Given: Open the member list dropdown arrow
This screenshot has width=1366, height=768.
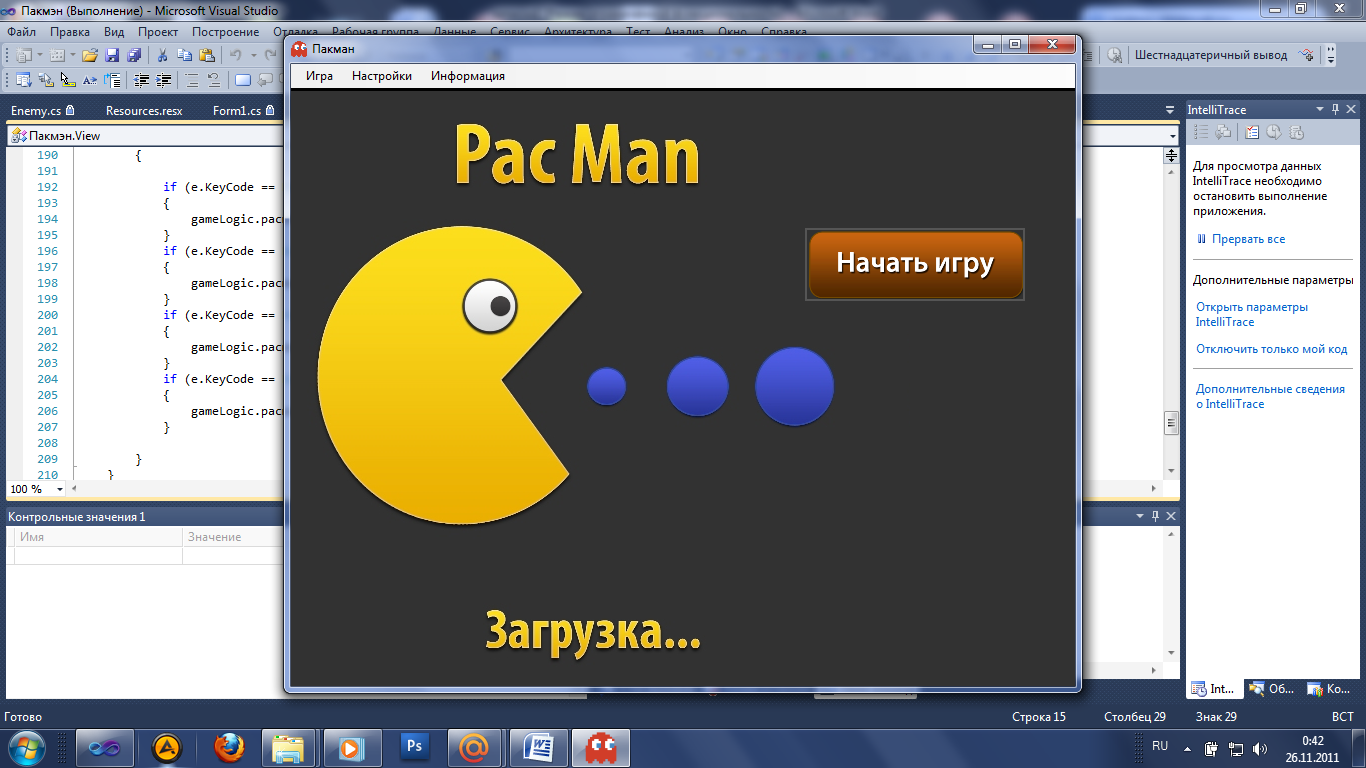Looking at the screenshot, I should pos(1173,136).
